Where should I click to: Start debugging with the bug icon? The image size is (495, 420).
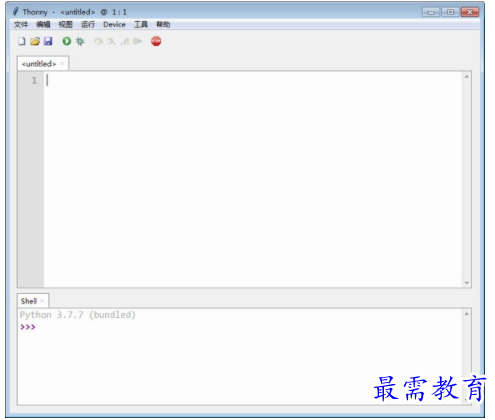click(x=80, y=41)
